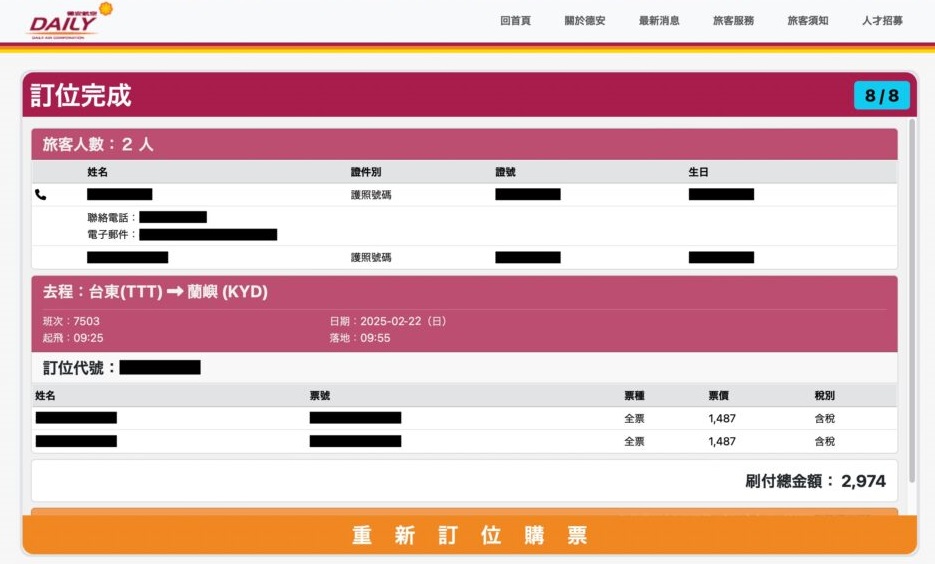Click the 票種 column header
Image resolution: width=935 pixels, height=564 pixels.
click(634, 395)
